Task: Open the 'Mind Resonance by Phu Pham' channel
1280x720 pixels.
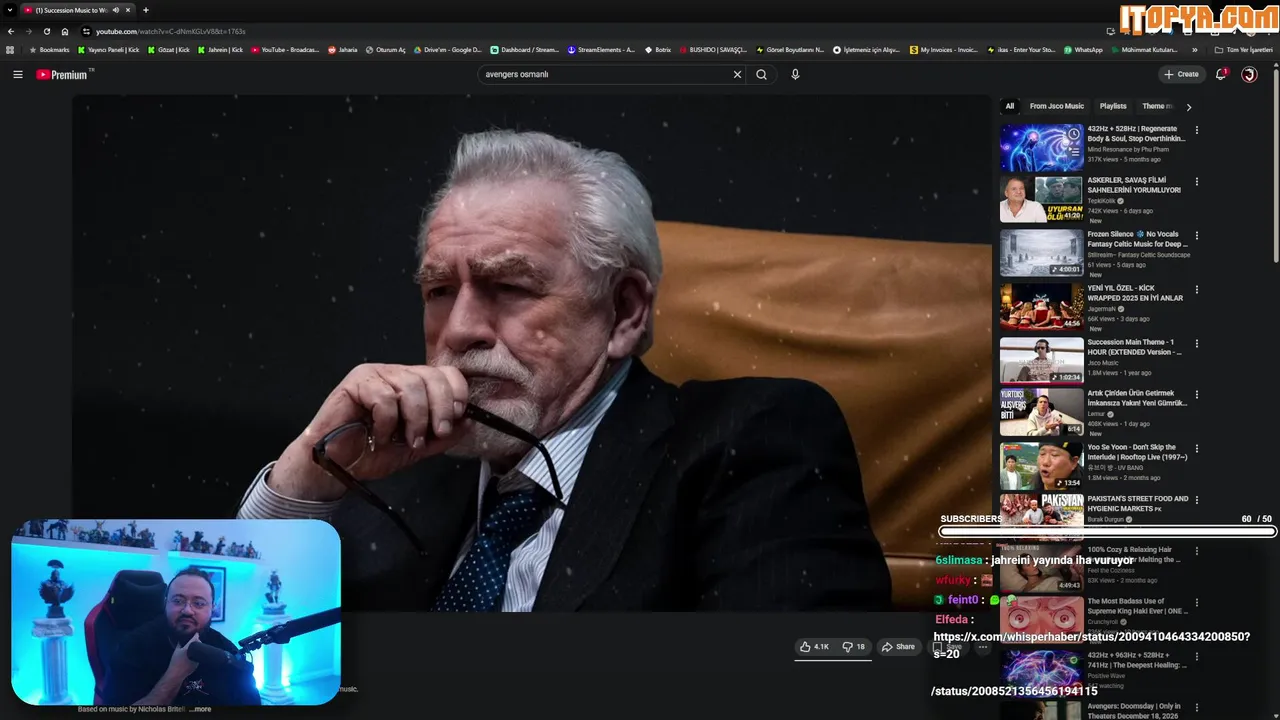Action: (1130, 149)
